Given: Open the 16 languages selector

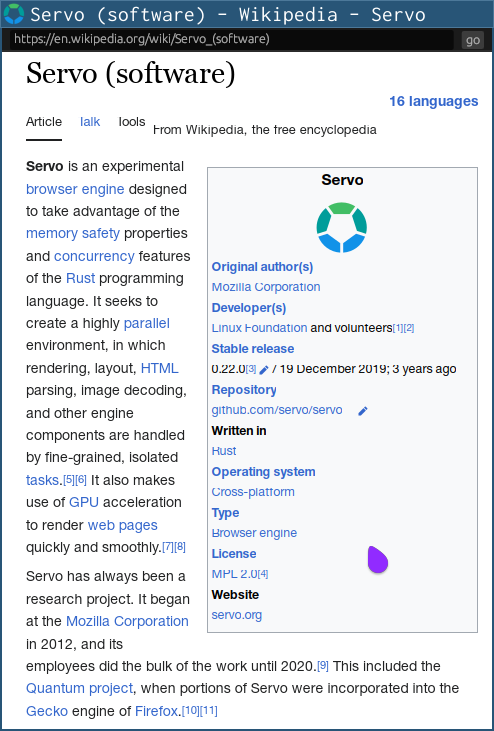Looking at the screenshot, I should pyautogui.click(x=433, y=101).
